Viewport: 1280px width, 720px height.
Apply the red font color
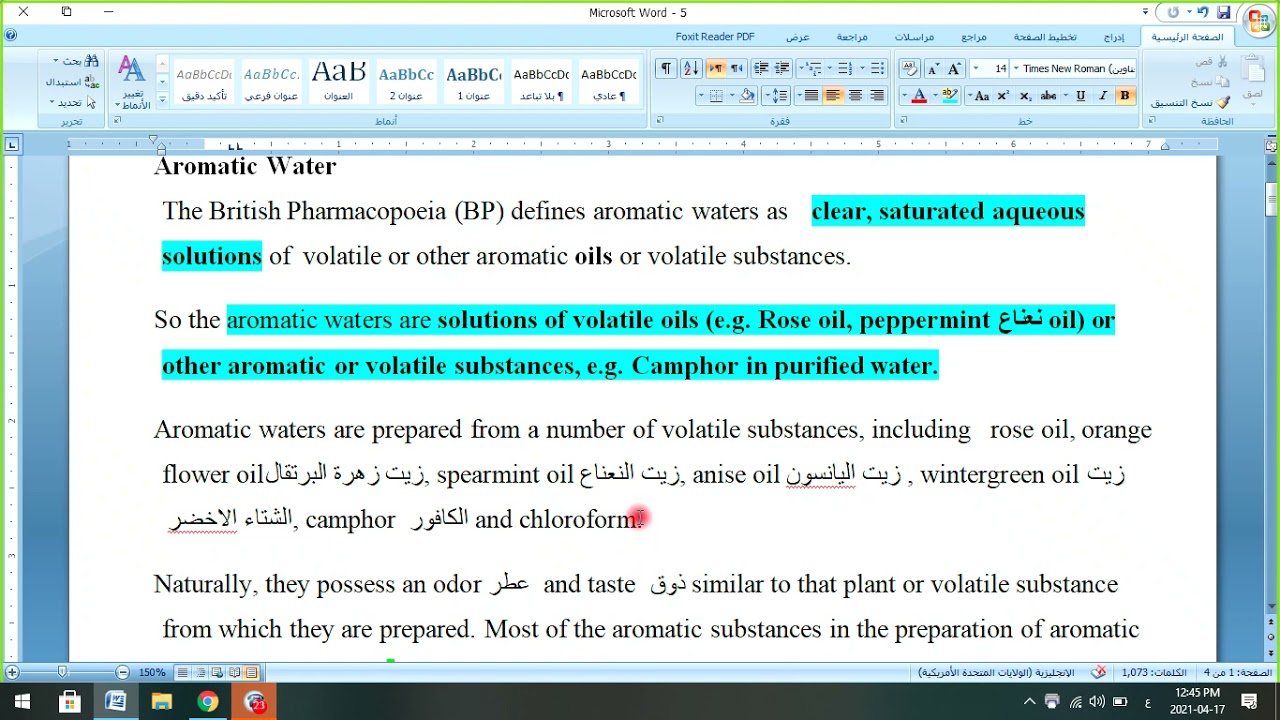pos(919,96)
